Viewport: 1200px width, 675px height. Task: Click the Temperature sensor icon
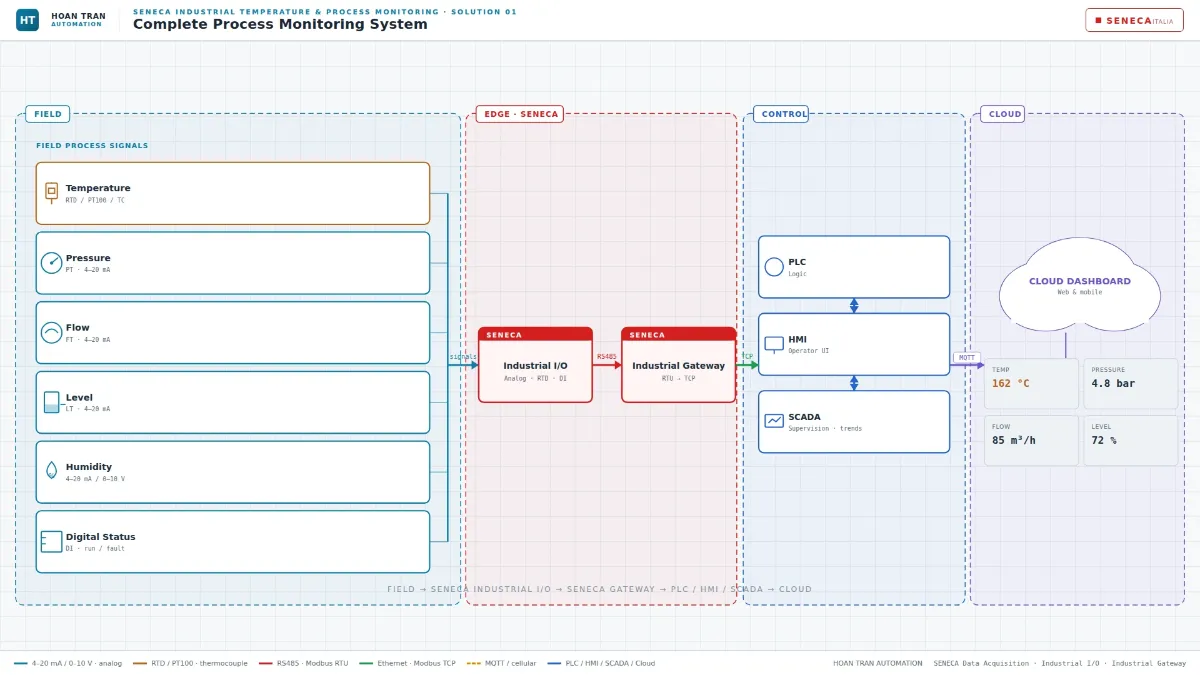pos(51,192)
